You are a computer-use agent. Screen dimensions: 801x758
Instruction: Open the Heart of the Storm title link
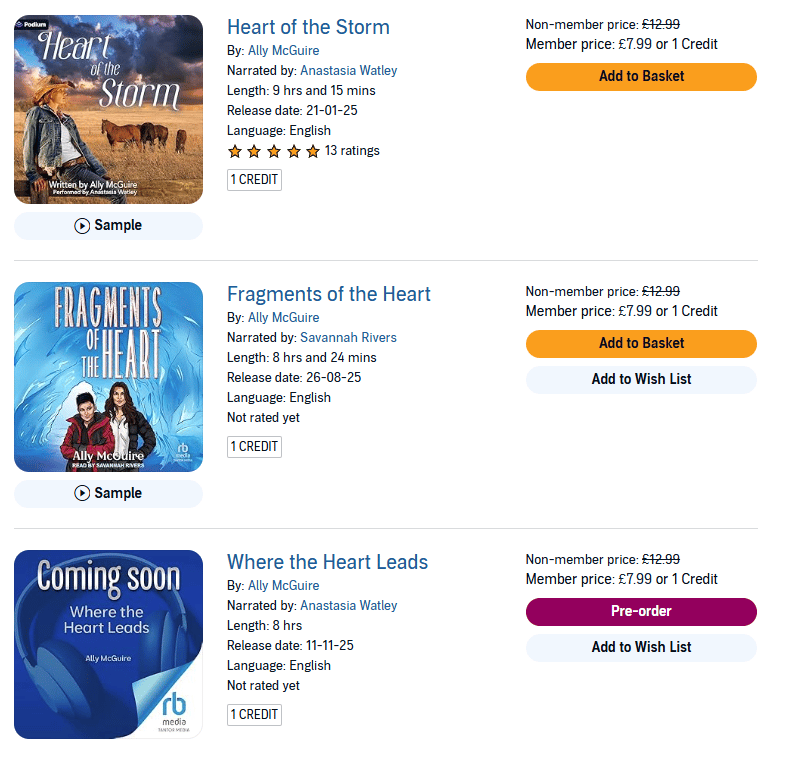308,27
